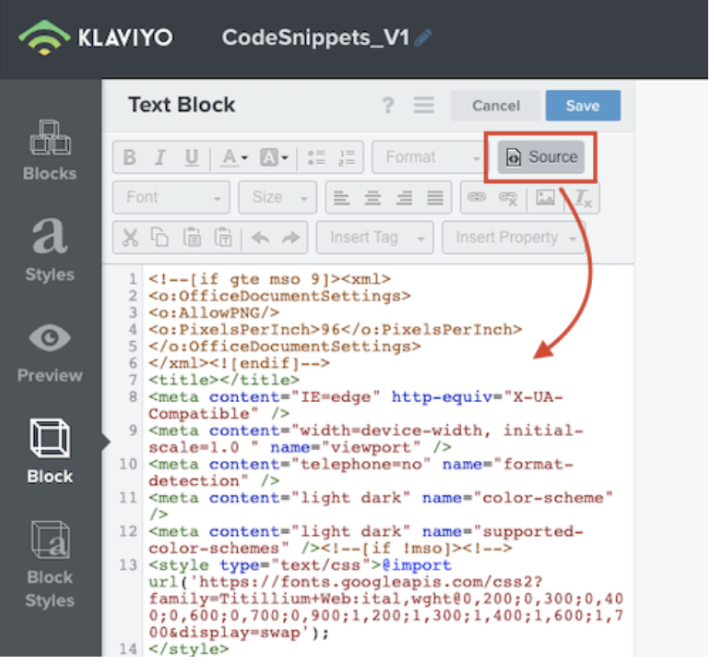Click paste as plain text icon
Image resolution: width=714 pixels, height=664 pixels.
click(223, 237)
